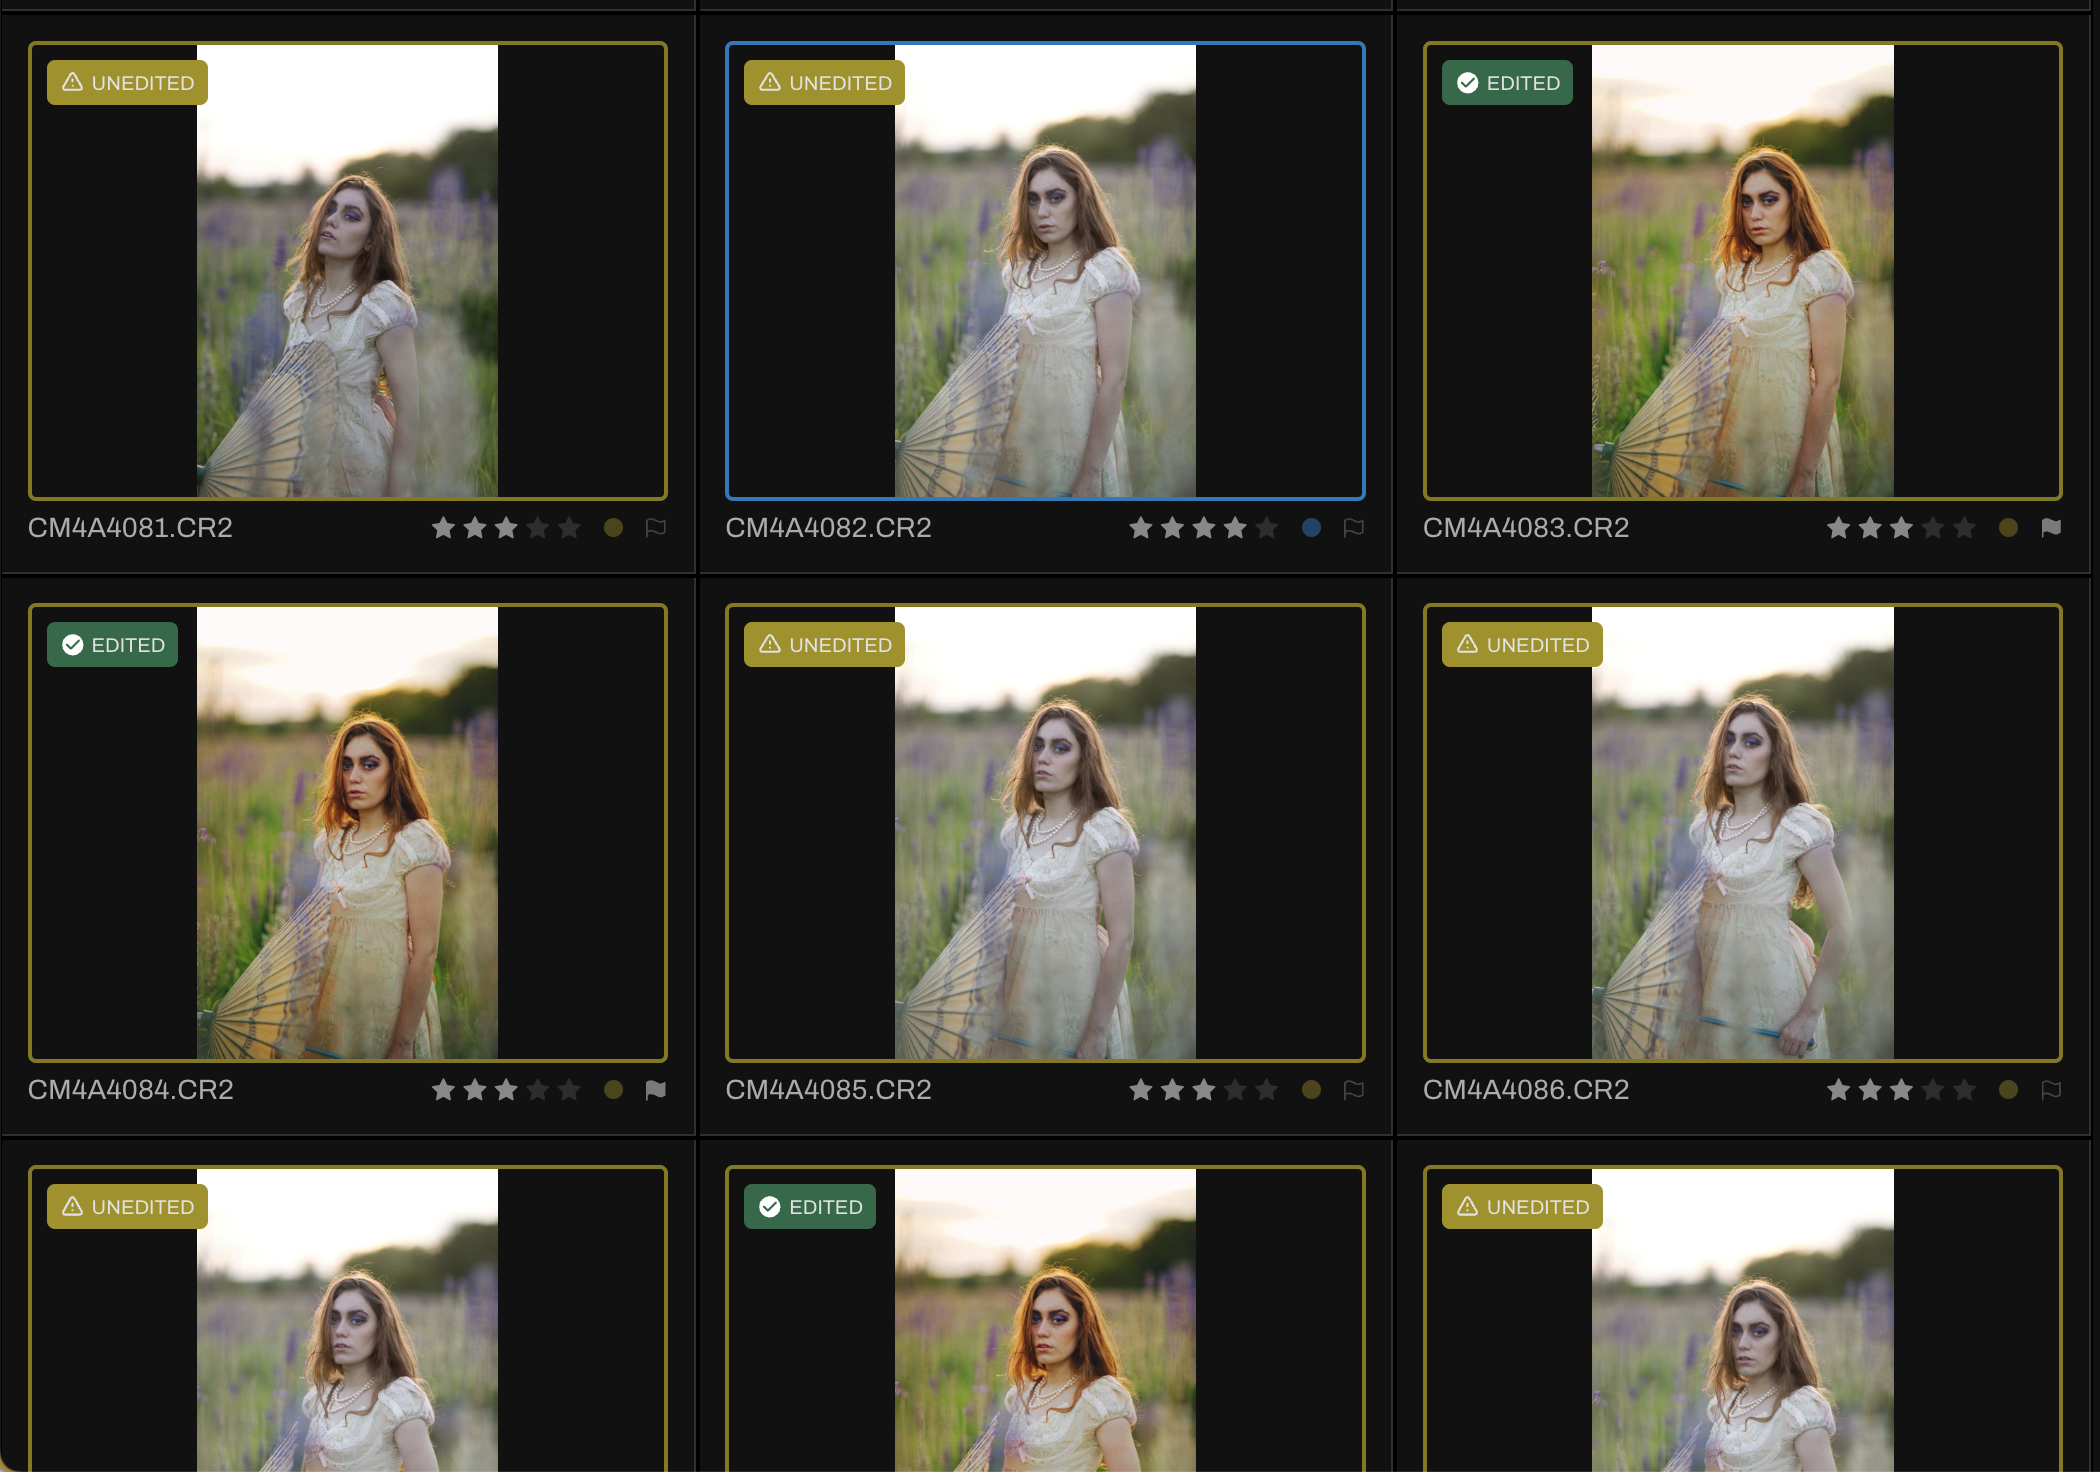Select the CM4A4085.CR2 photo thumbnail
Image resolution: width=2100 pixels, height=1472 pixels.
pos(1045,833)
